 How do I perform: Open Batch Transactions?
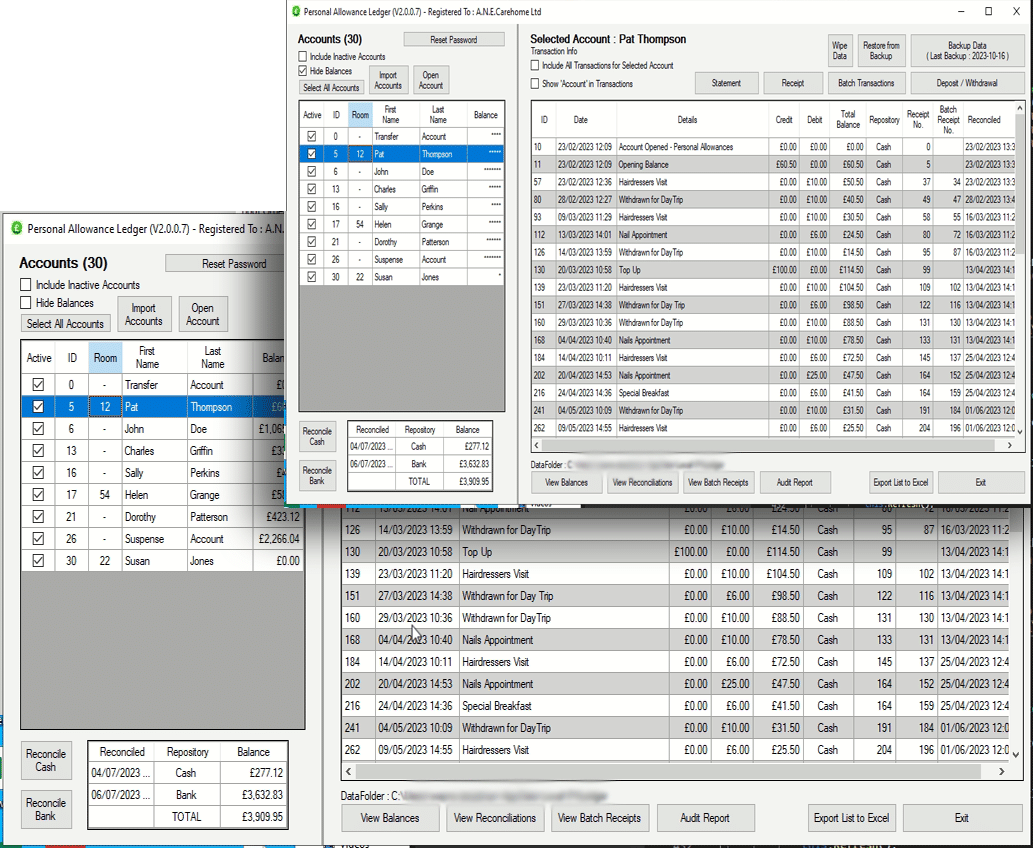click(x=866, y=83)
